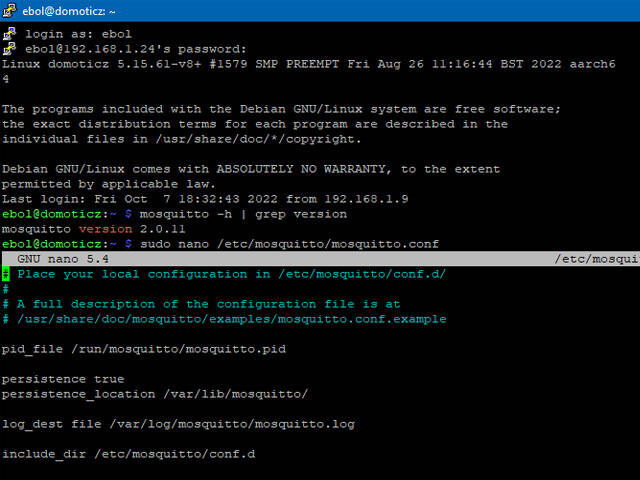Image resolution: width=640 pixels, height=480 pixels.
Task: Click the 'persistence_location /var/lib/mosquitto/' line
Action: [154, 394]
